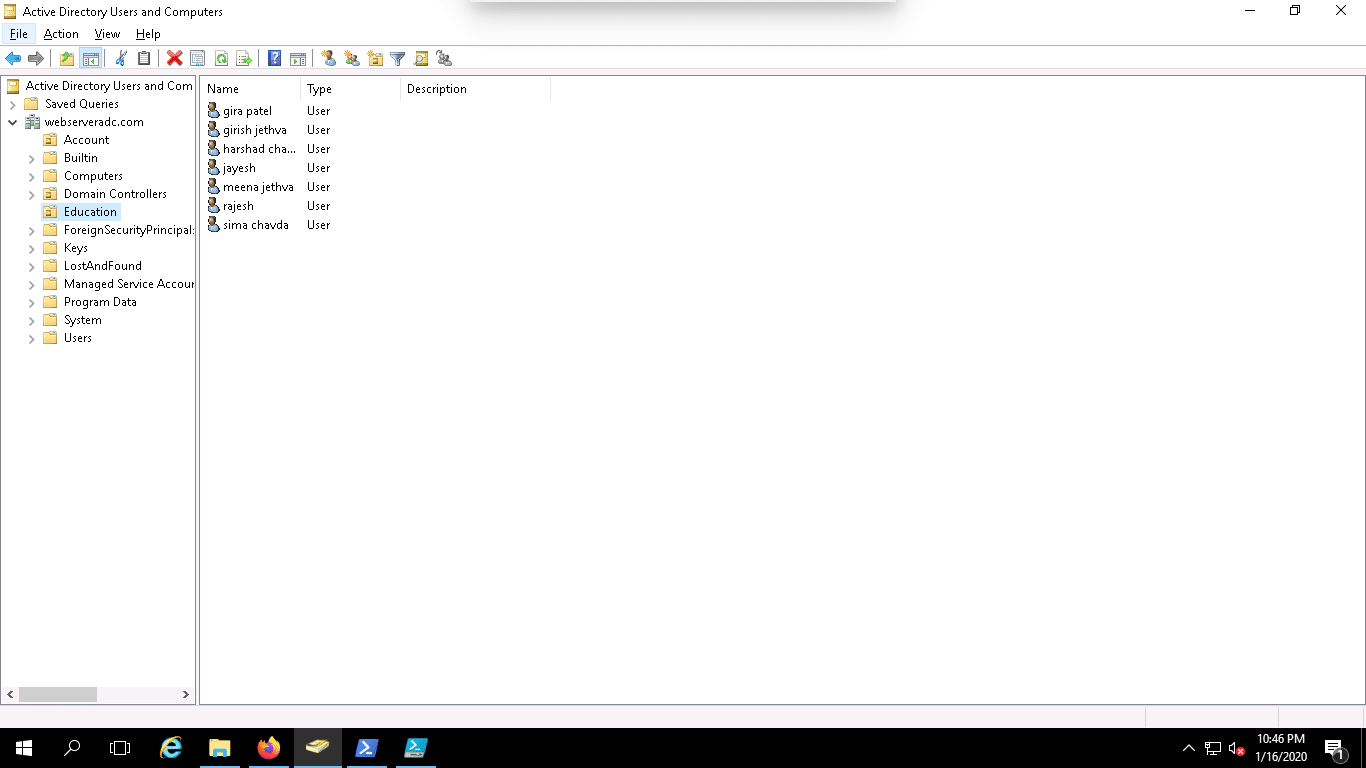
Task: Collapse the webserveradc.com domain node
Action: pos(12,122)
